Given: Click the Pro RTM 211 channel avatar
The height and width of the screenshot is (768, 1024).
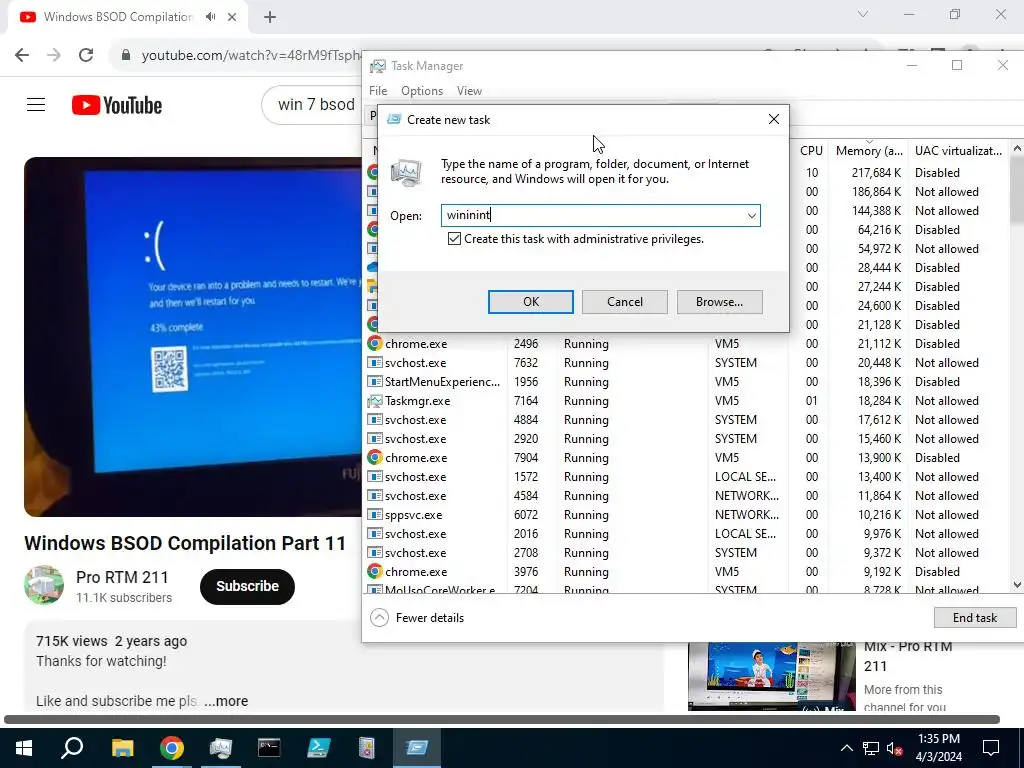Looking at the screenshot, I should (x=44, y=585).
